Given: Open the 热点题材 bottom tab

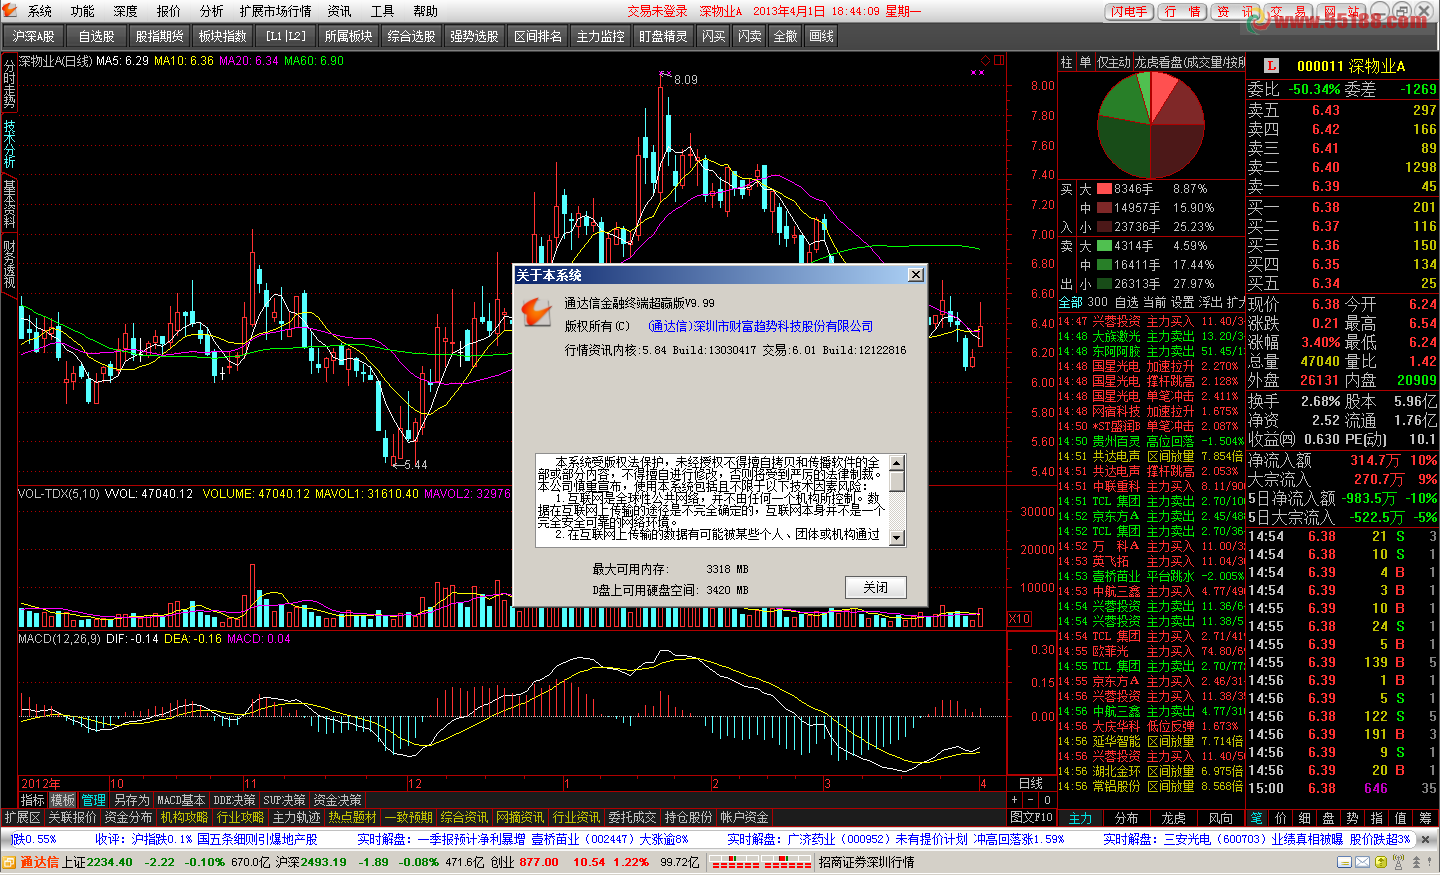Looking at the screenshot, I should (352, 817).
